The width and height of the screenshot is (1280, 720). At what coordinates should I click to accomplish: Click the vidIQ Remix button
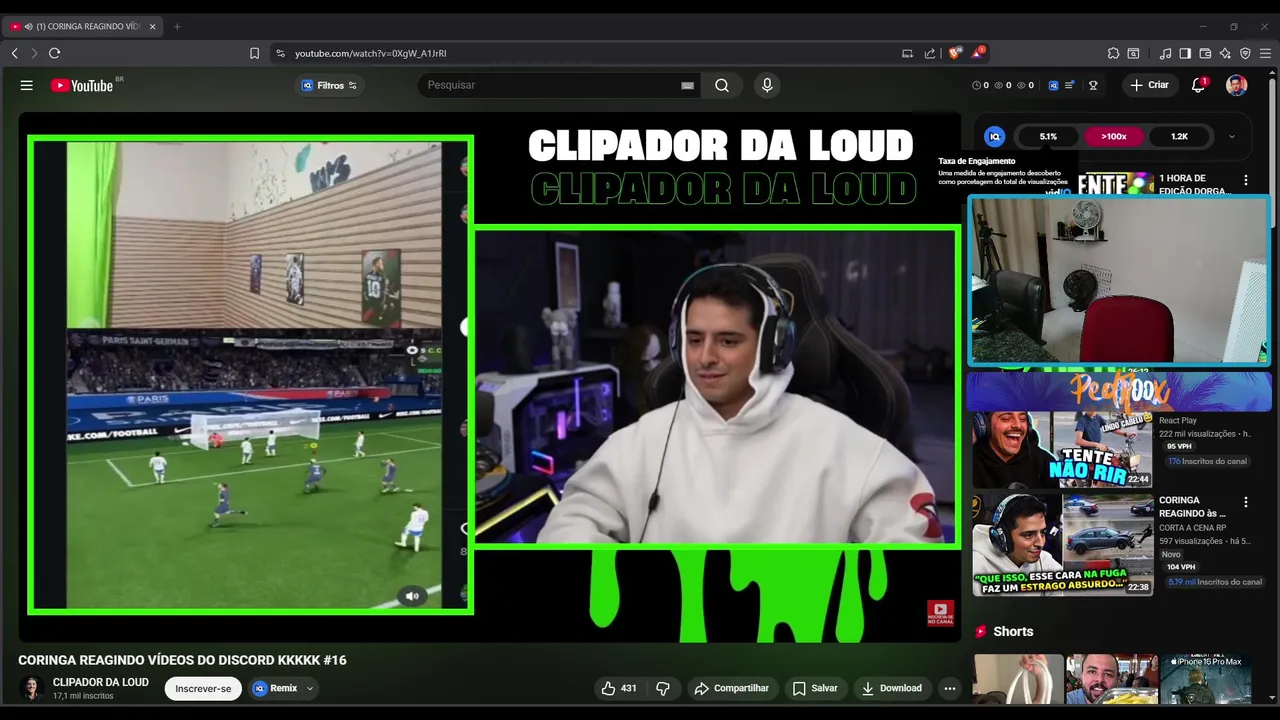(276, 688)
